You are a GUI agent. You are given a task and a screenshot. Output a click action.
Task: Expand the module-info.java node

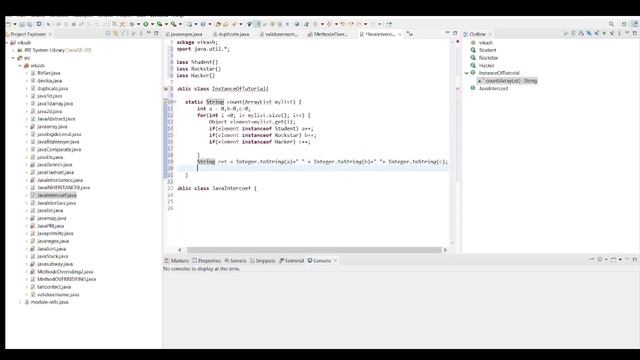(x=20, y=302)
